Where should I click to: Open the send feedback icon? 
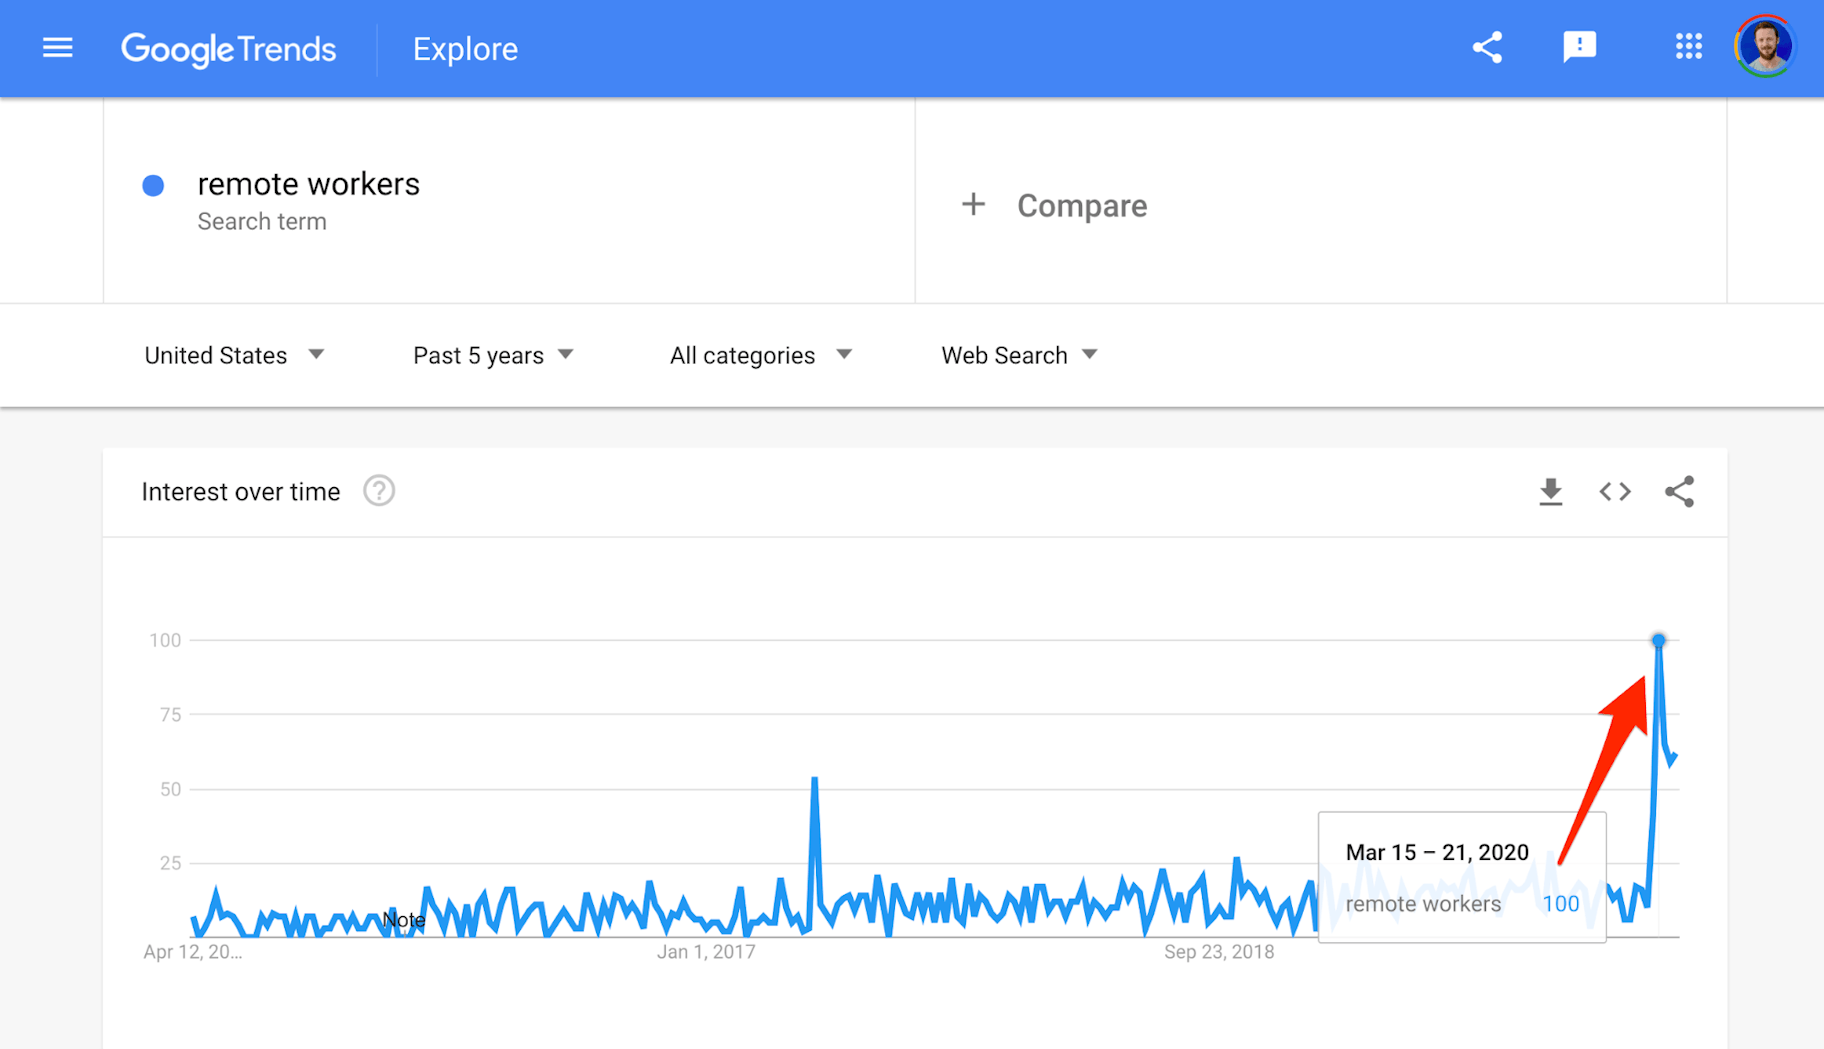pyautogui.click(x=1579, y=48)
